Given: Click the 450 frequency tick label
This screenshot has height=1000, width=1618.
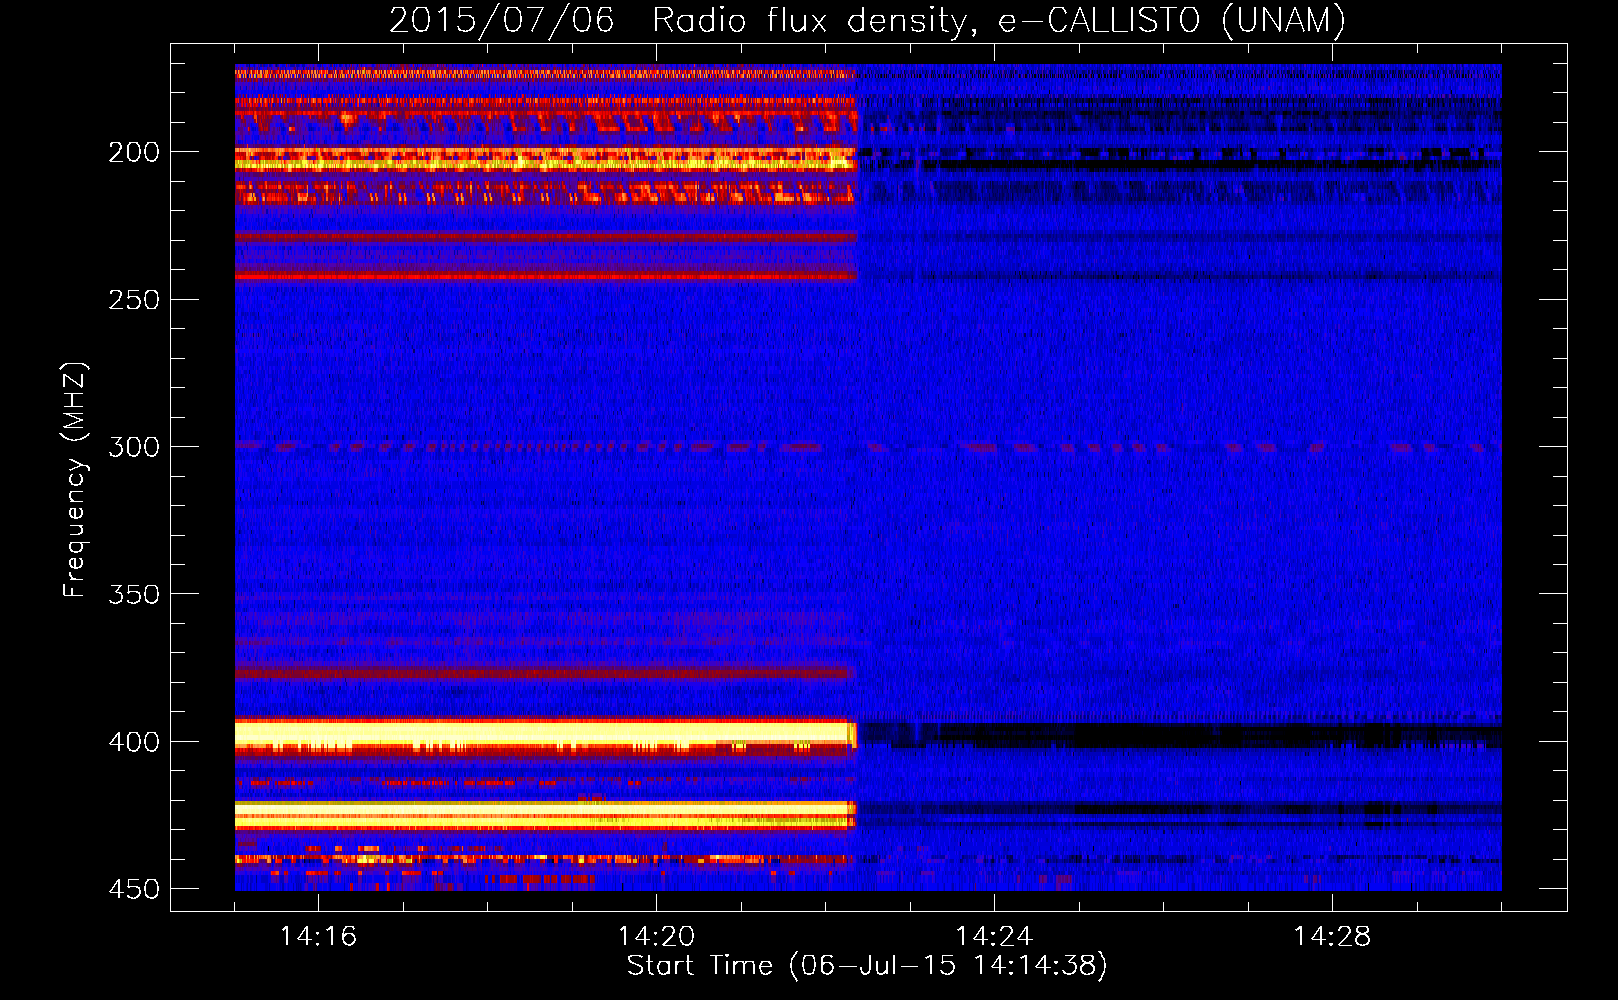Looking at the screenshot, I should [x=134, y=889].
